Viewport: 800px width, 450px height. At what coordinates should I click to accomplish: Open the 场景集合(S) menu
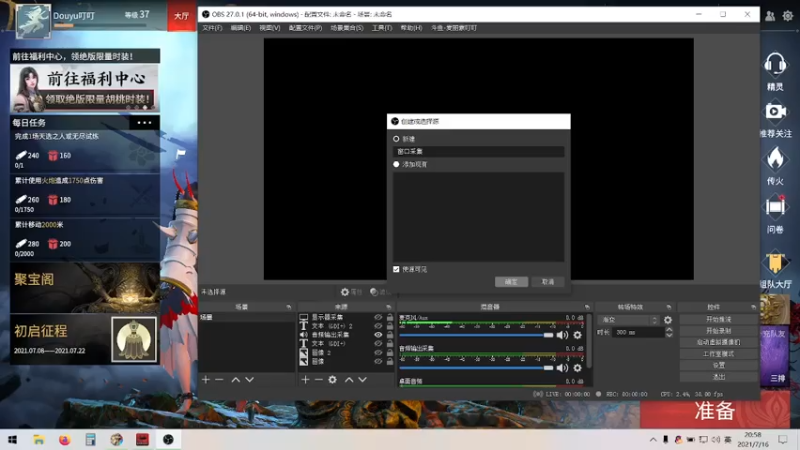pos(346,28)
